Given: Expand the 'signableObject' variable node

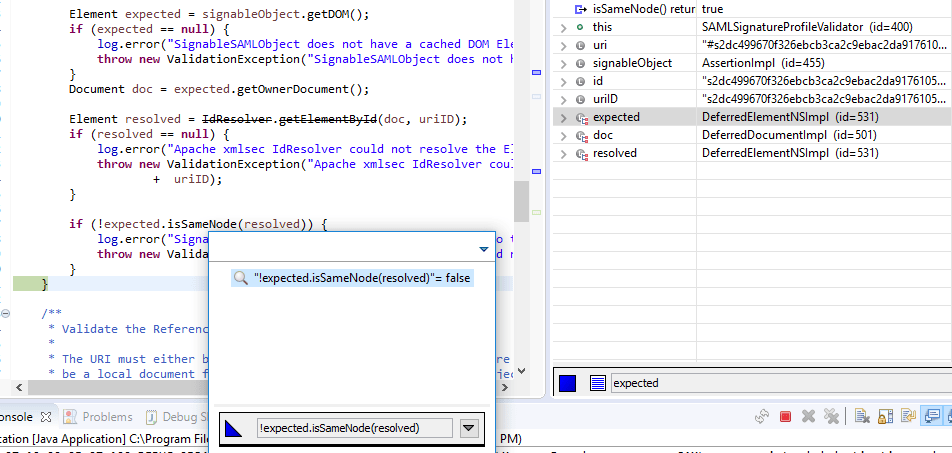Looking at the screenshot, I should [x=563, y=63].
